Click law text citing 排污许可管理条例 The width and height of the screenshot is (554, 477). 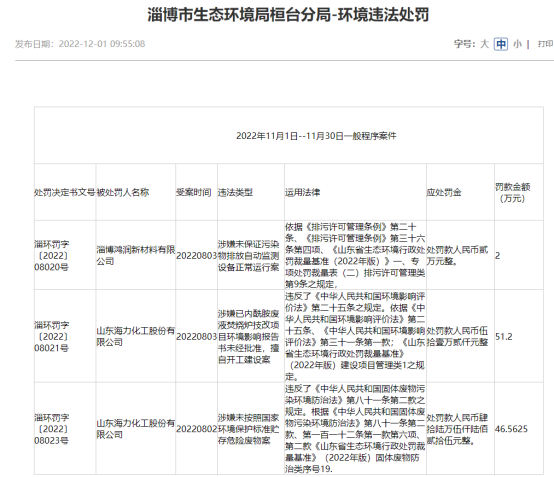point(355,255)
